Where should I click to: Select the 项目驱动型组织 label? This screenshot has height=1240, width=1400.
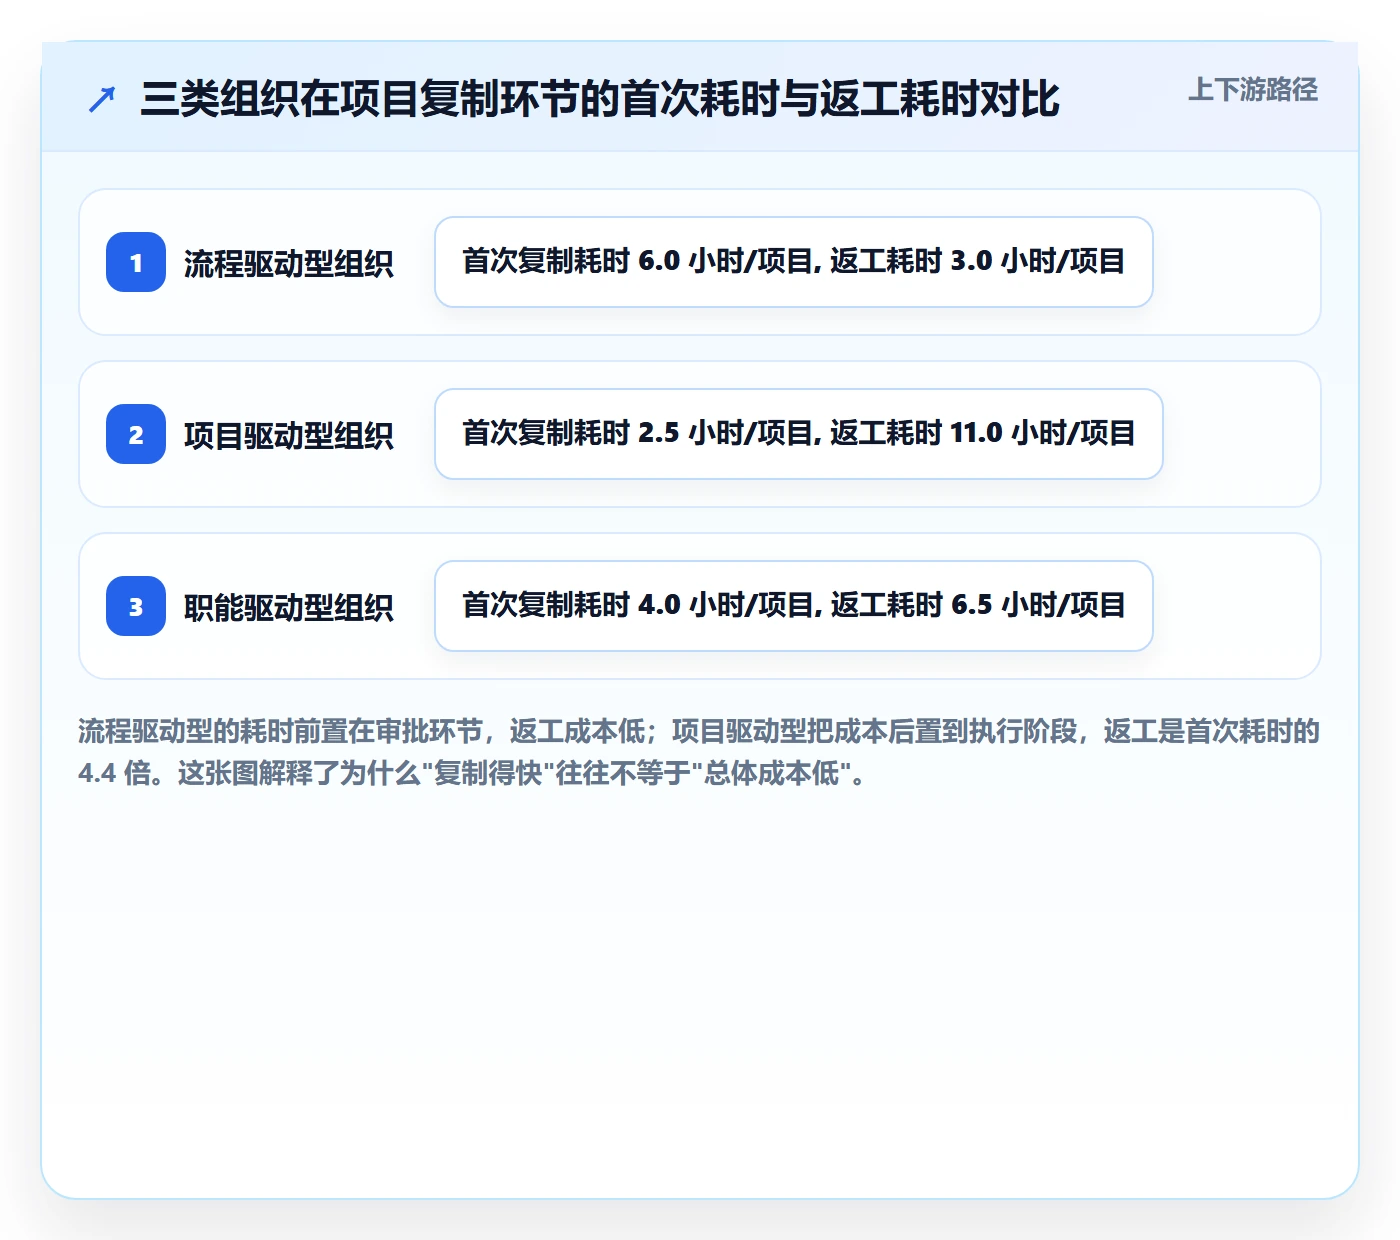tap(289, 435)
